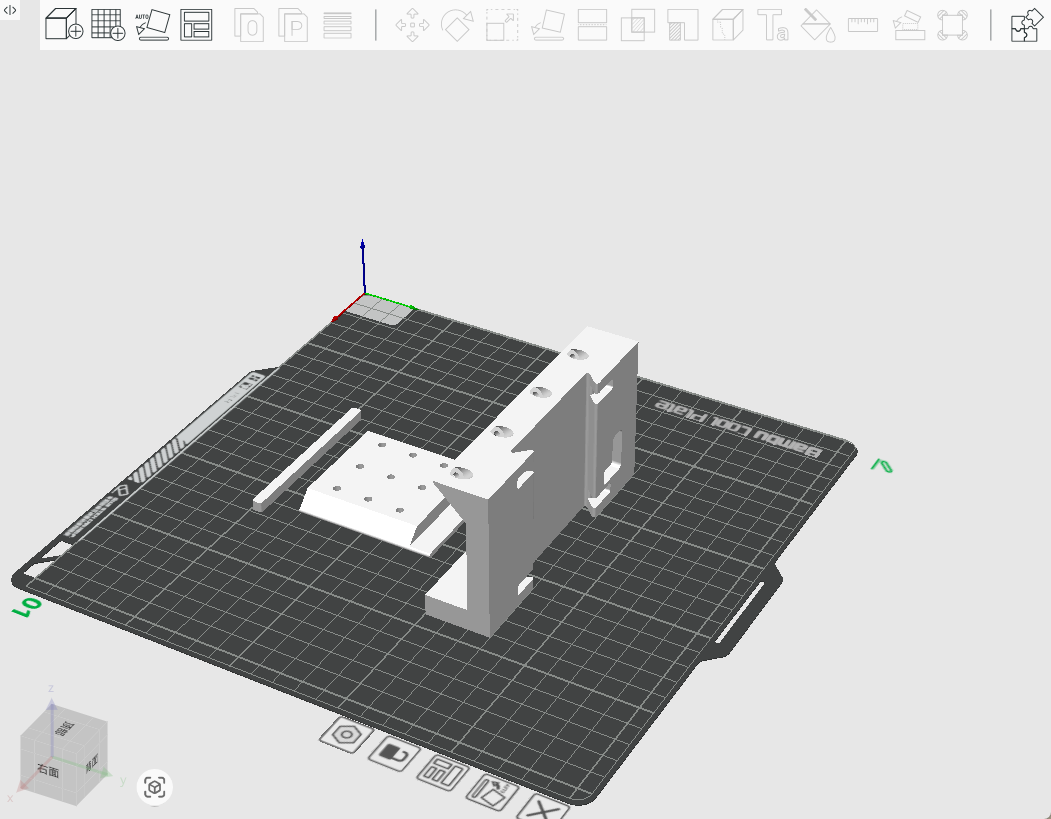The height and width of the screenshot is (819, 1051).
Task: Select the Scale gizmo tool
Action: coord(502,25)
